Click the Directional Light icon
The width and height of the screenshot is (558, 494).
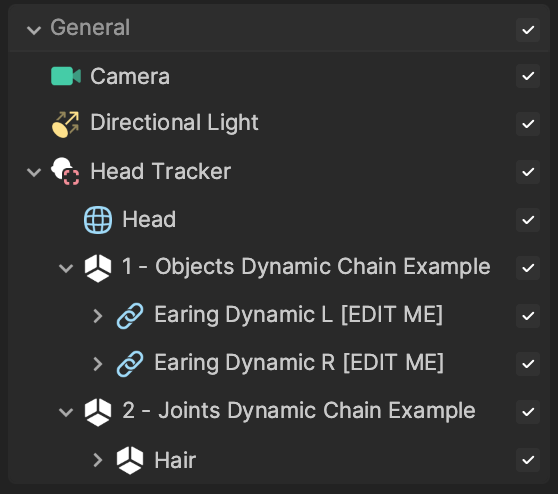65,124
